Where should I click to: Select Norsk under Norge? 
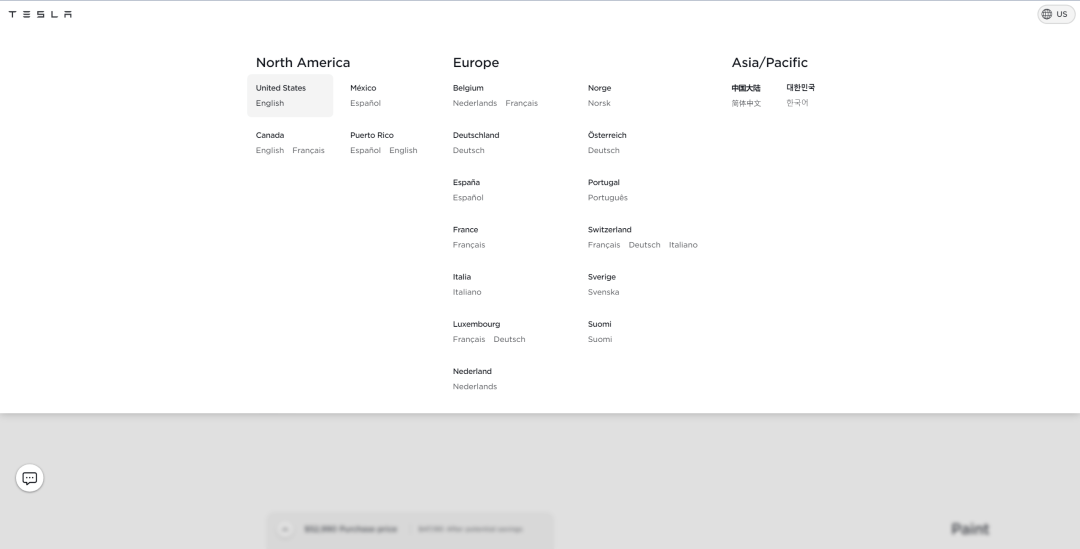coord(599,103)
